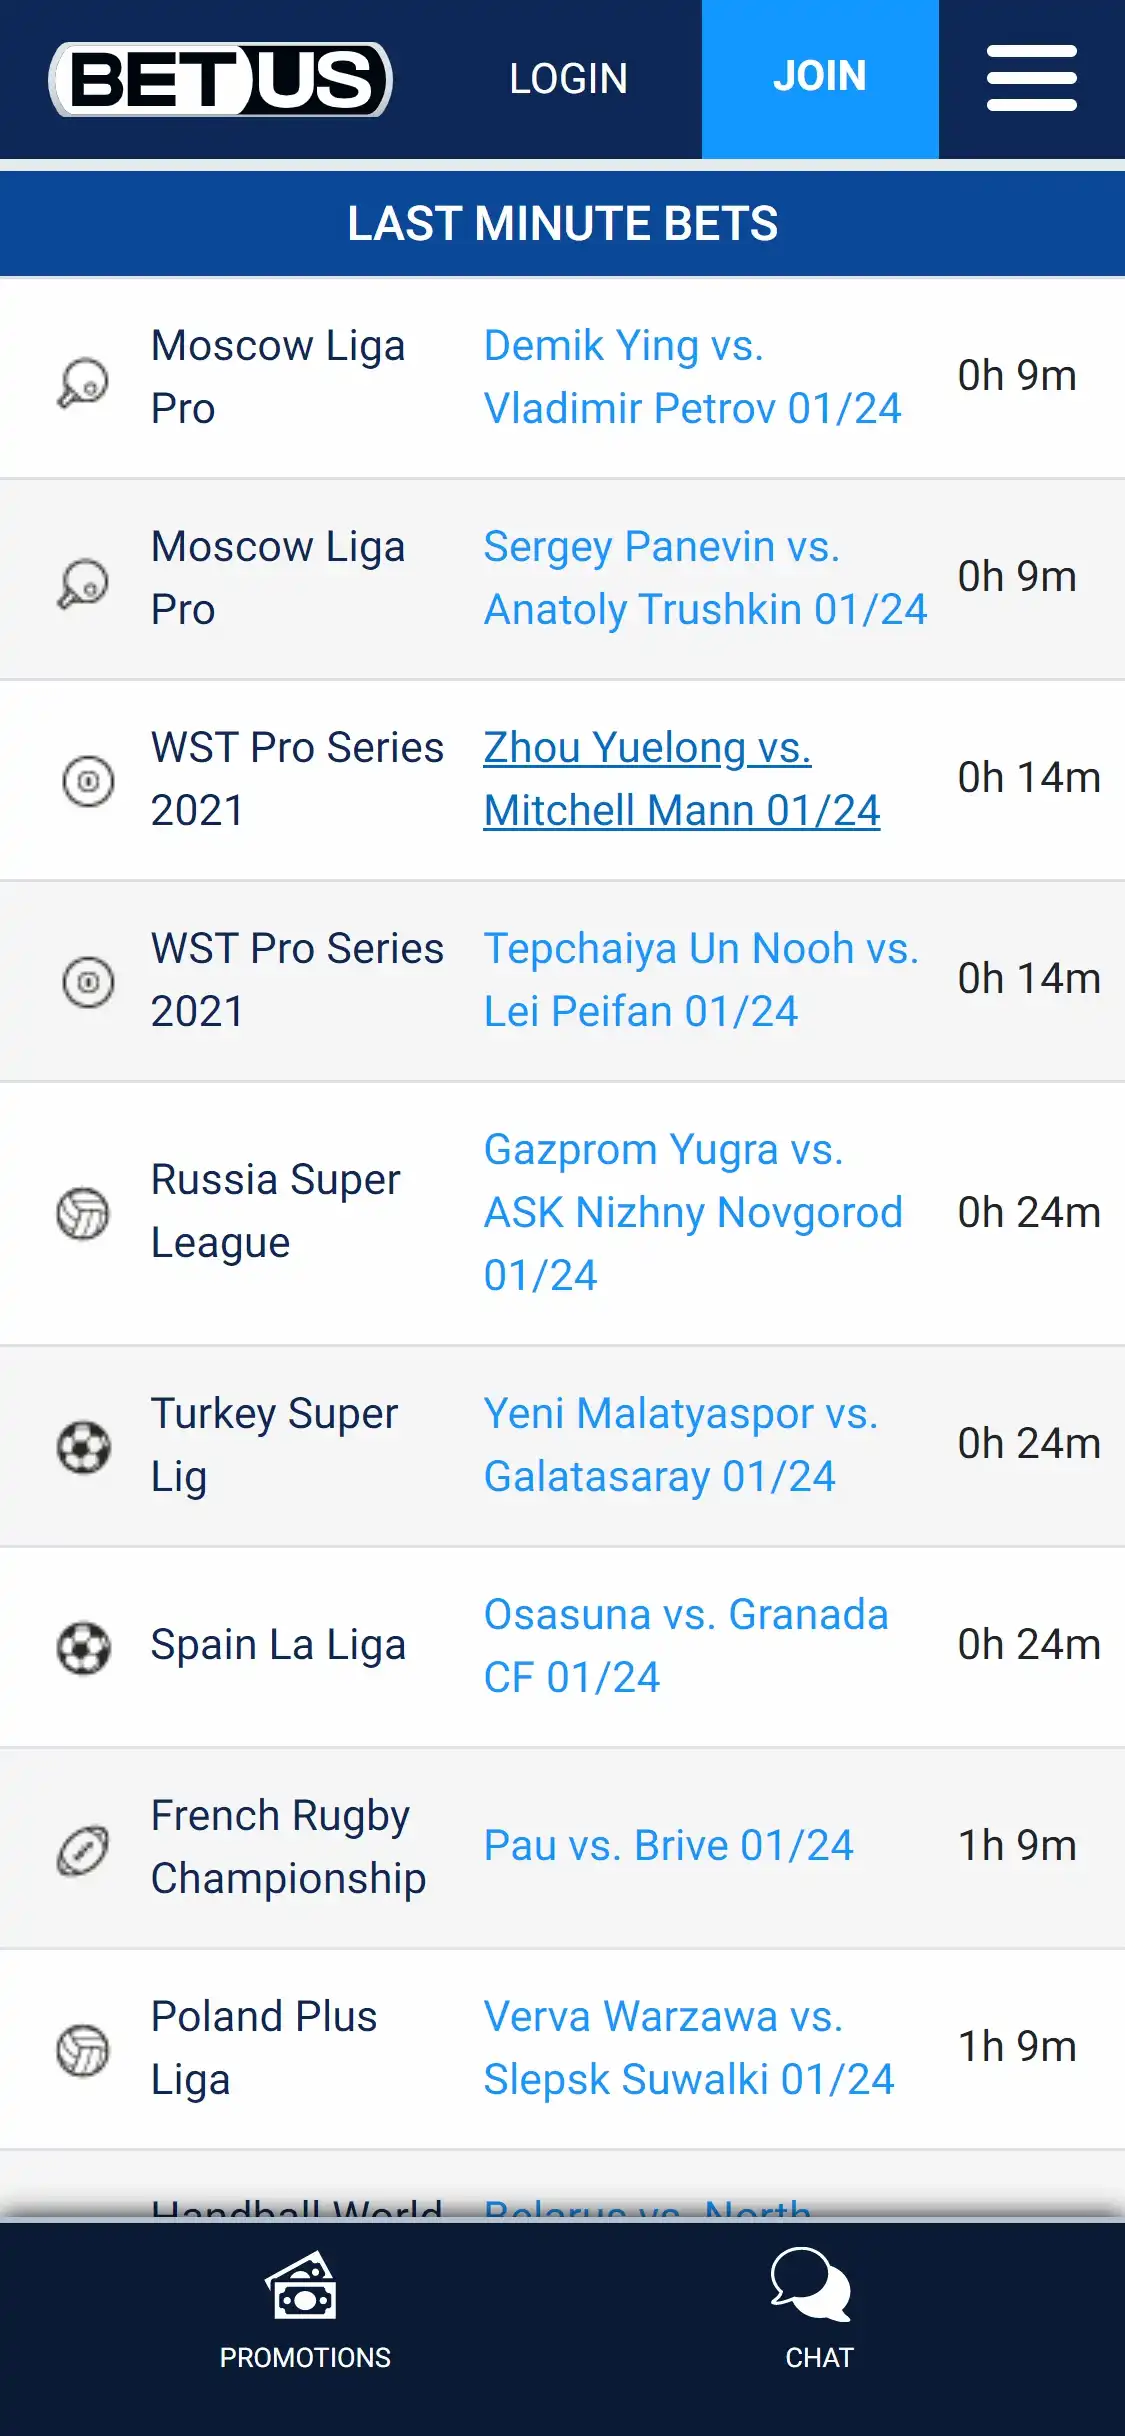The width and height of the screenshot is (1125, 2436).
Task: Open Sergey Panevin vs. Anatoly Trushkin match
Action: coord(705,578)
